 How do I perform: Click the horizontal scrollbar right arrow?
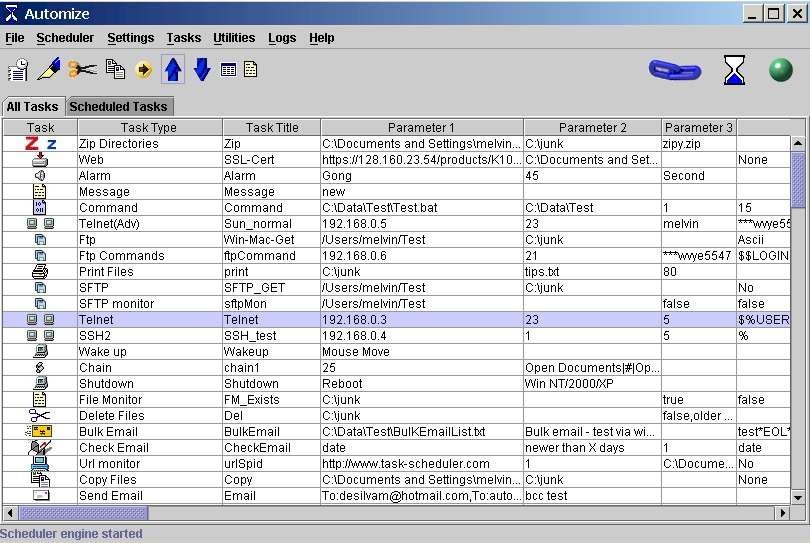coord(783,513)
